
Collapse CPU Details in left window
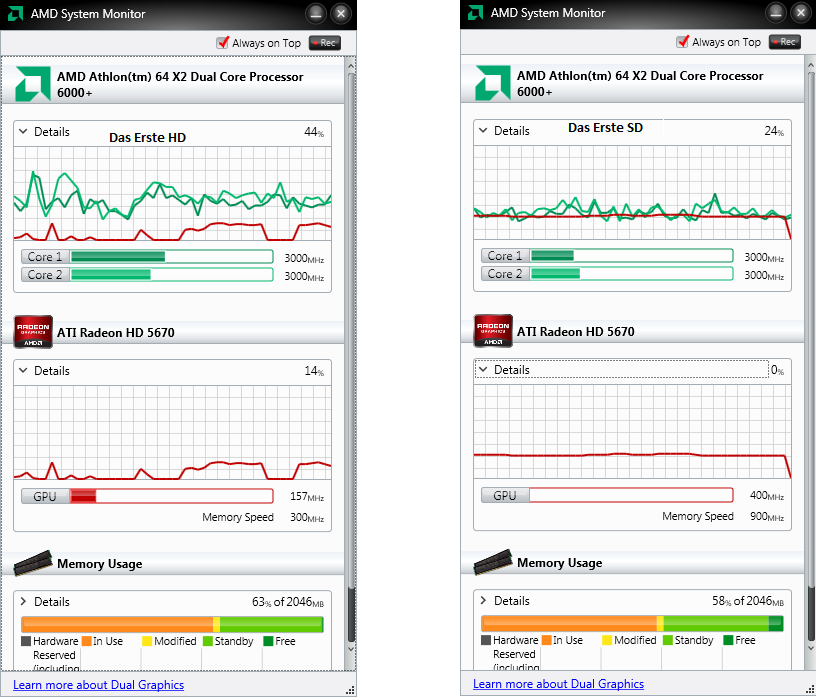(x=23, y=132)
